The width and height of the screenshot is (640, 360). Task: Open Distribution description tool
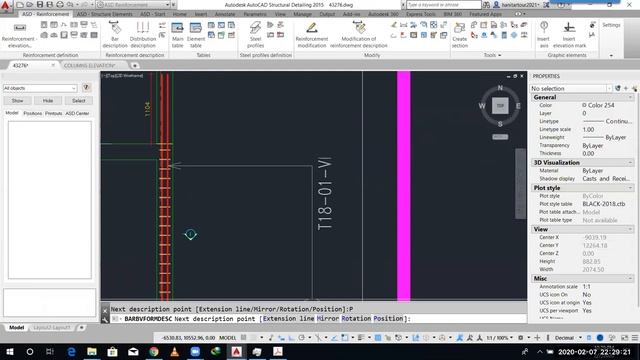click(x=142, y=35)
